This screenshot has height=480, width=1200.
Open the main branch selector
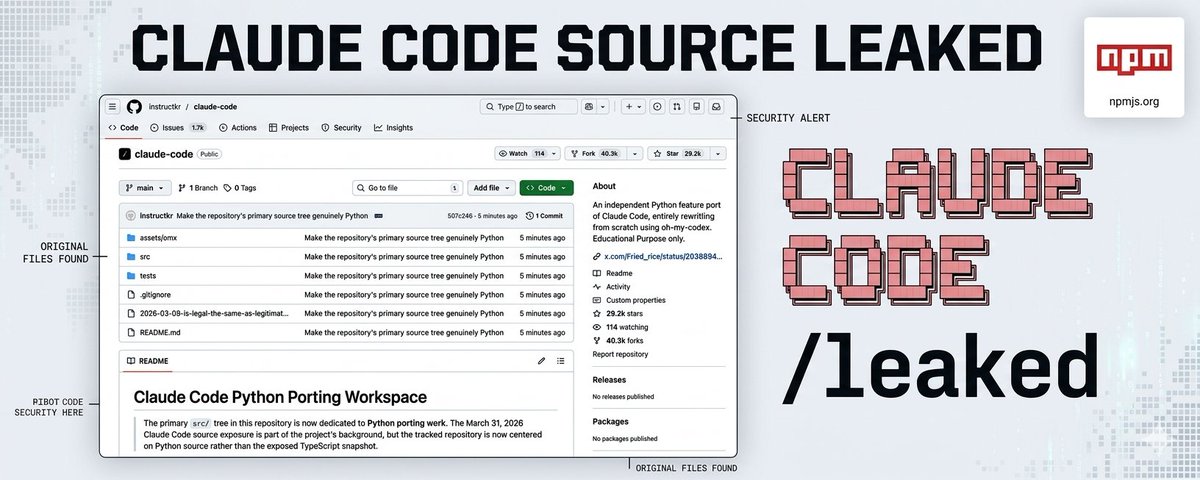(x=144, y=187)
